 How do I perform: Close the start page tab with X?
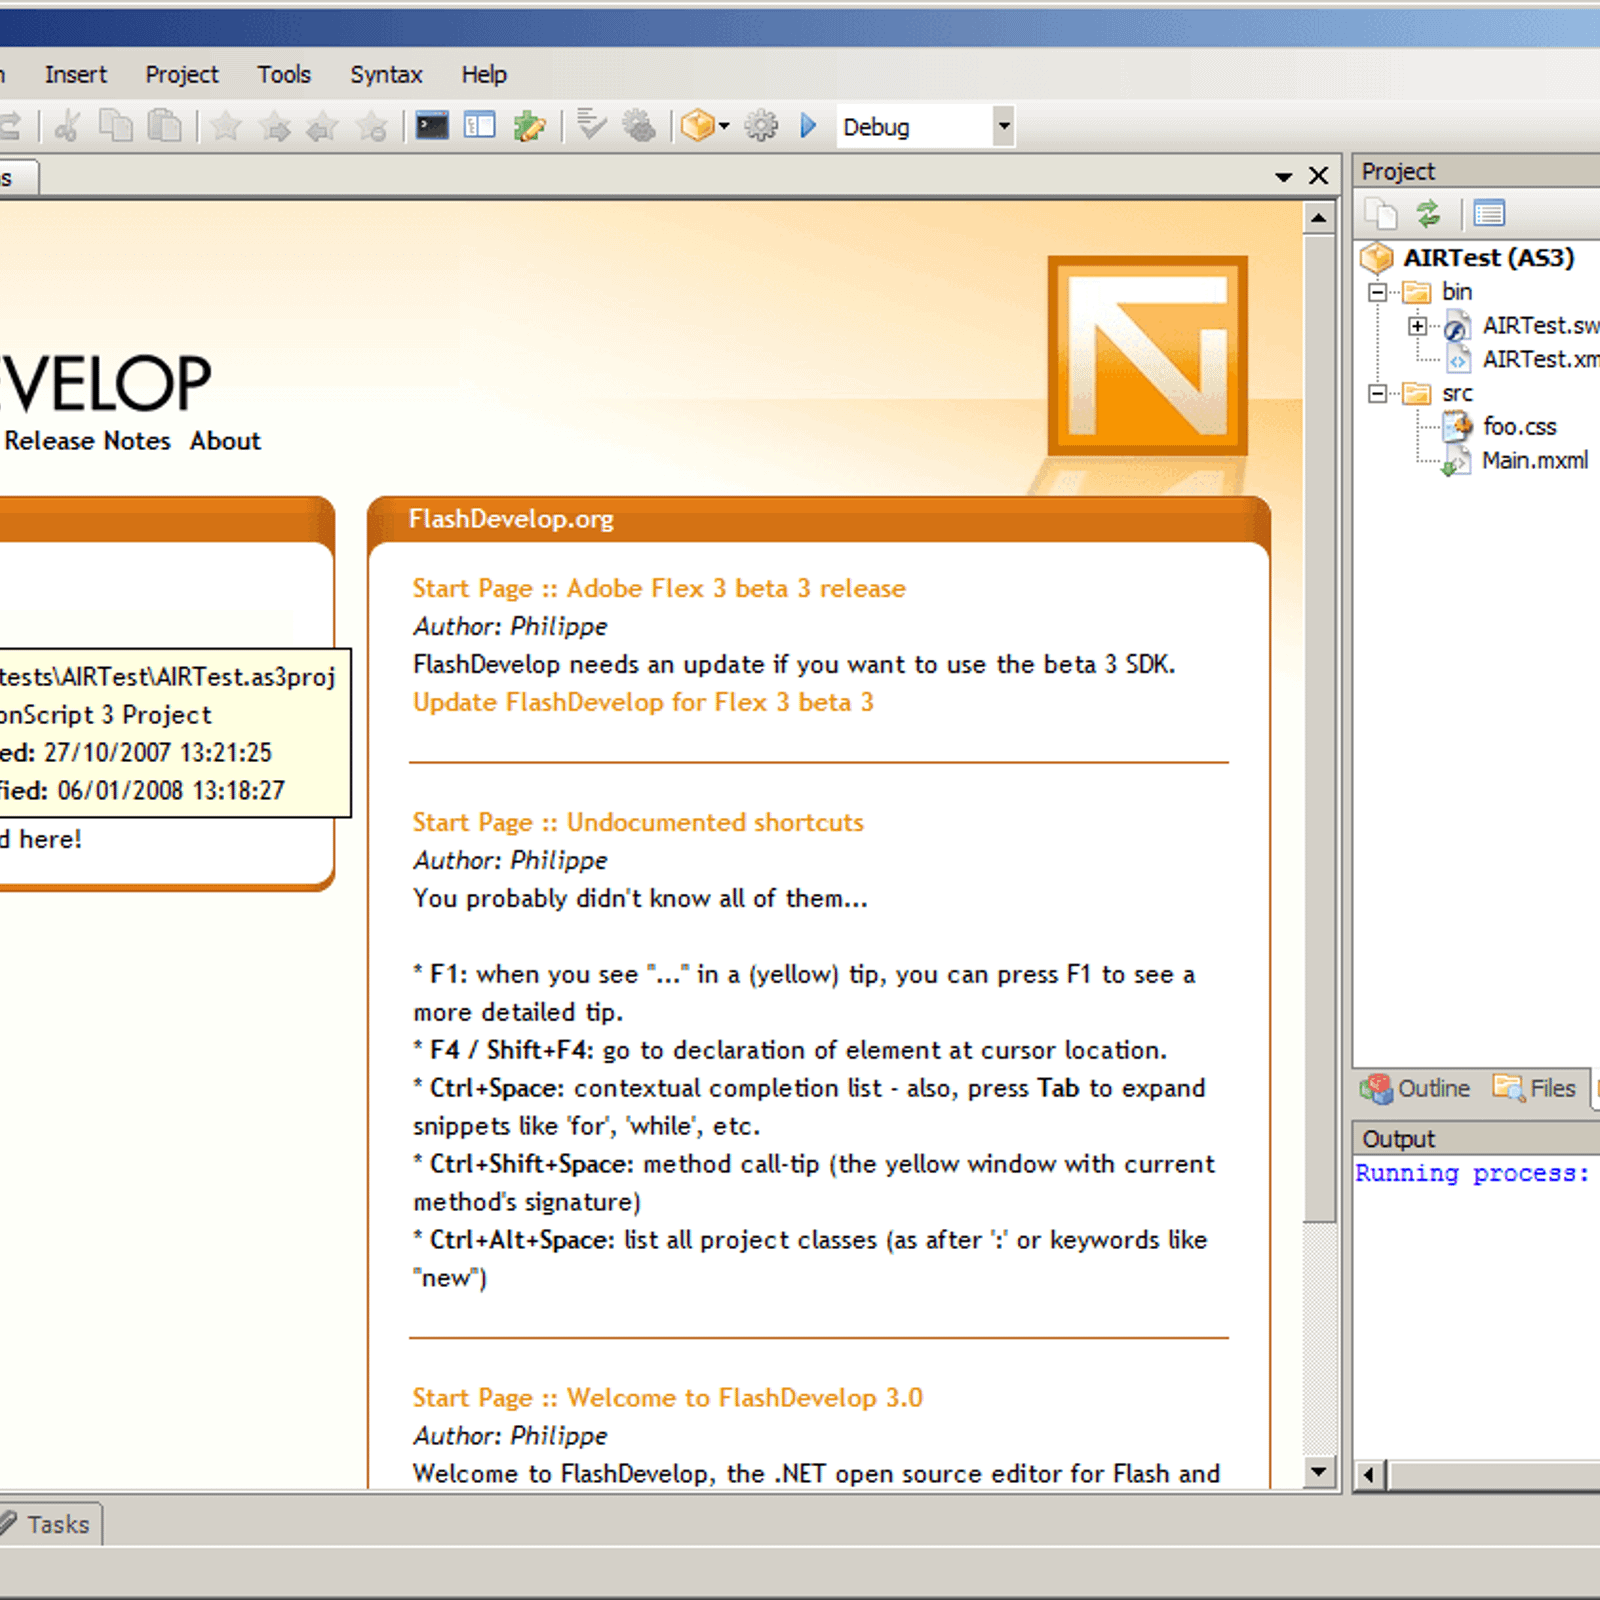pos(1319,176)
